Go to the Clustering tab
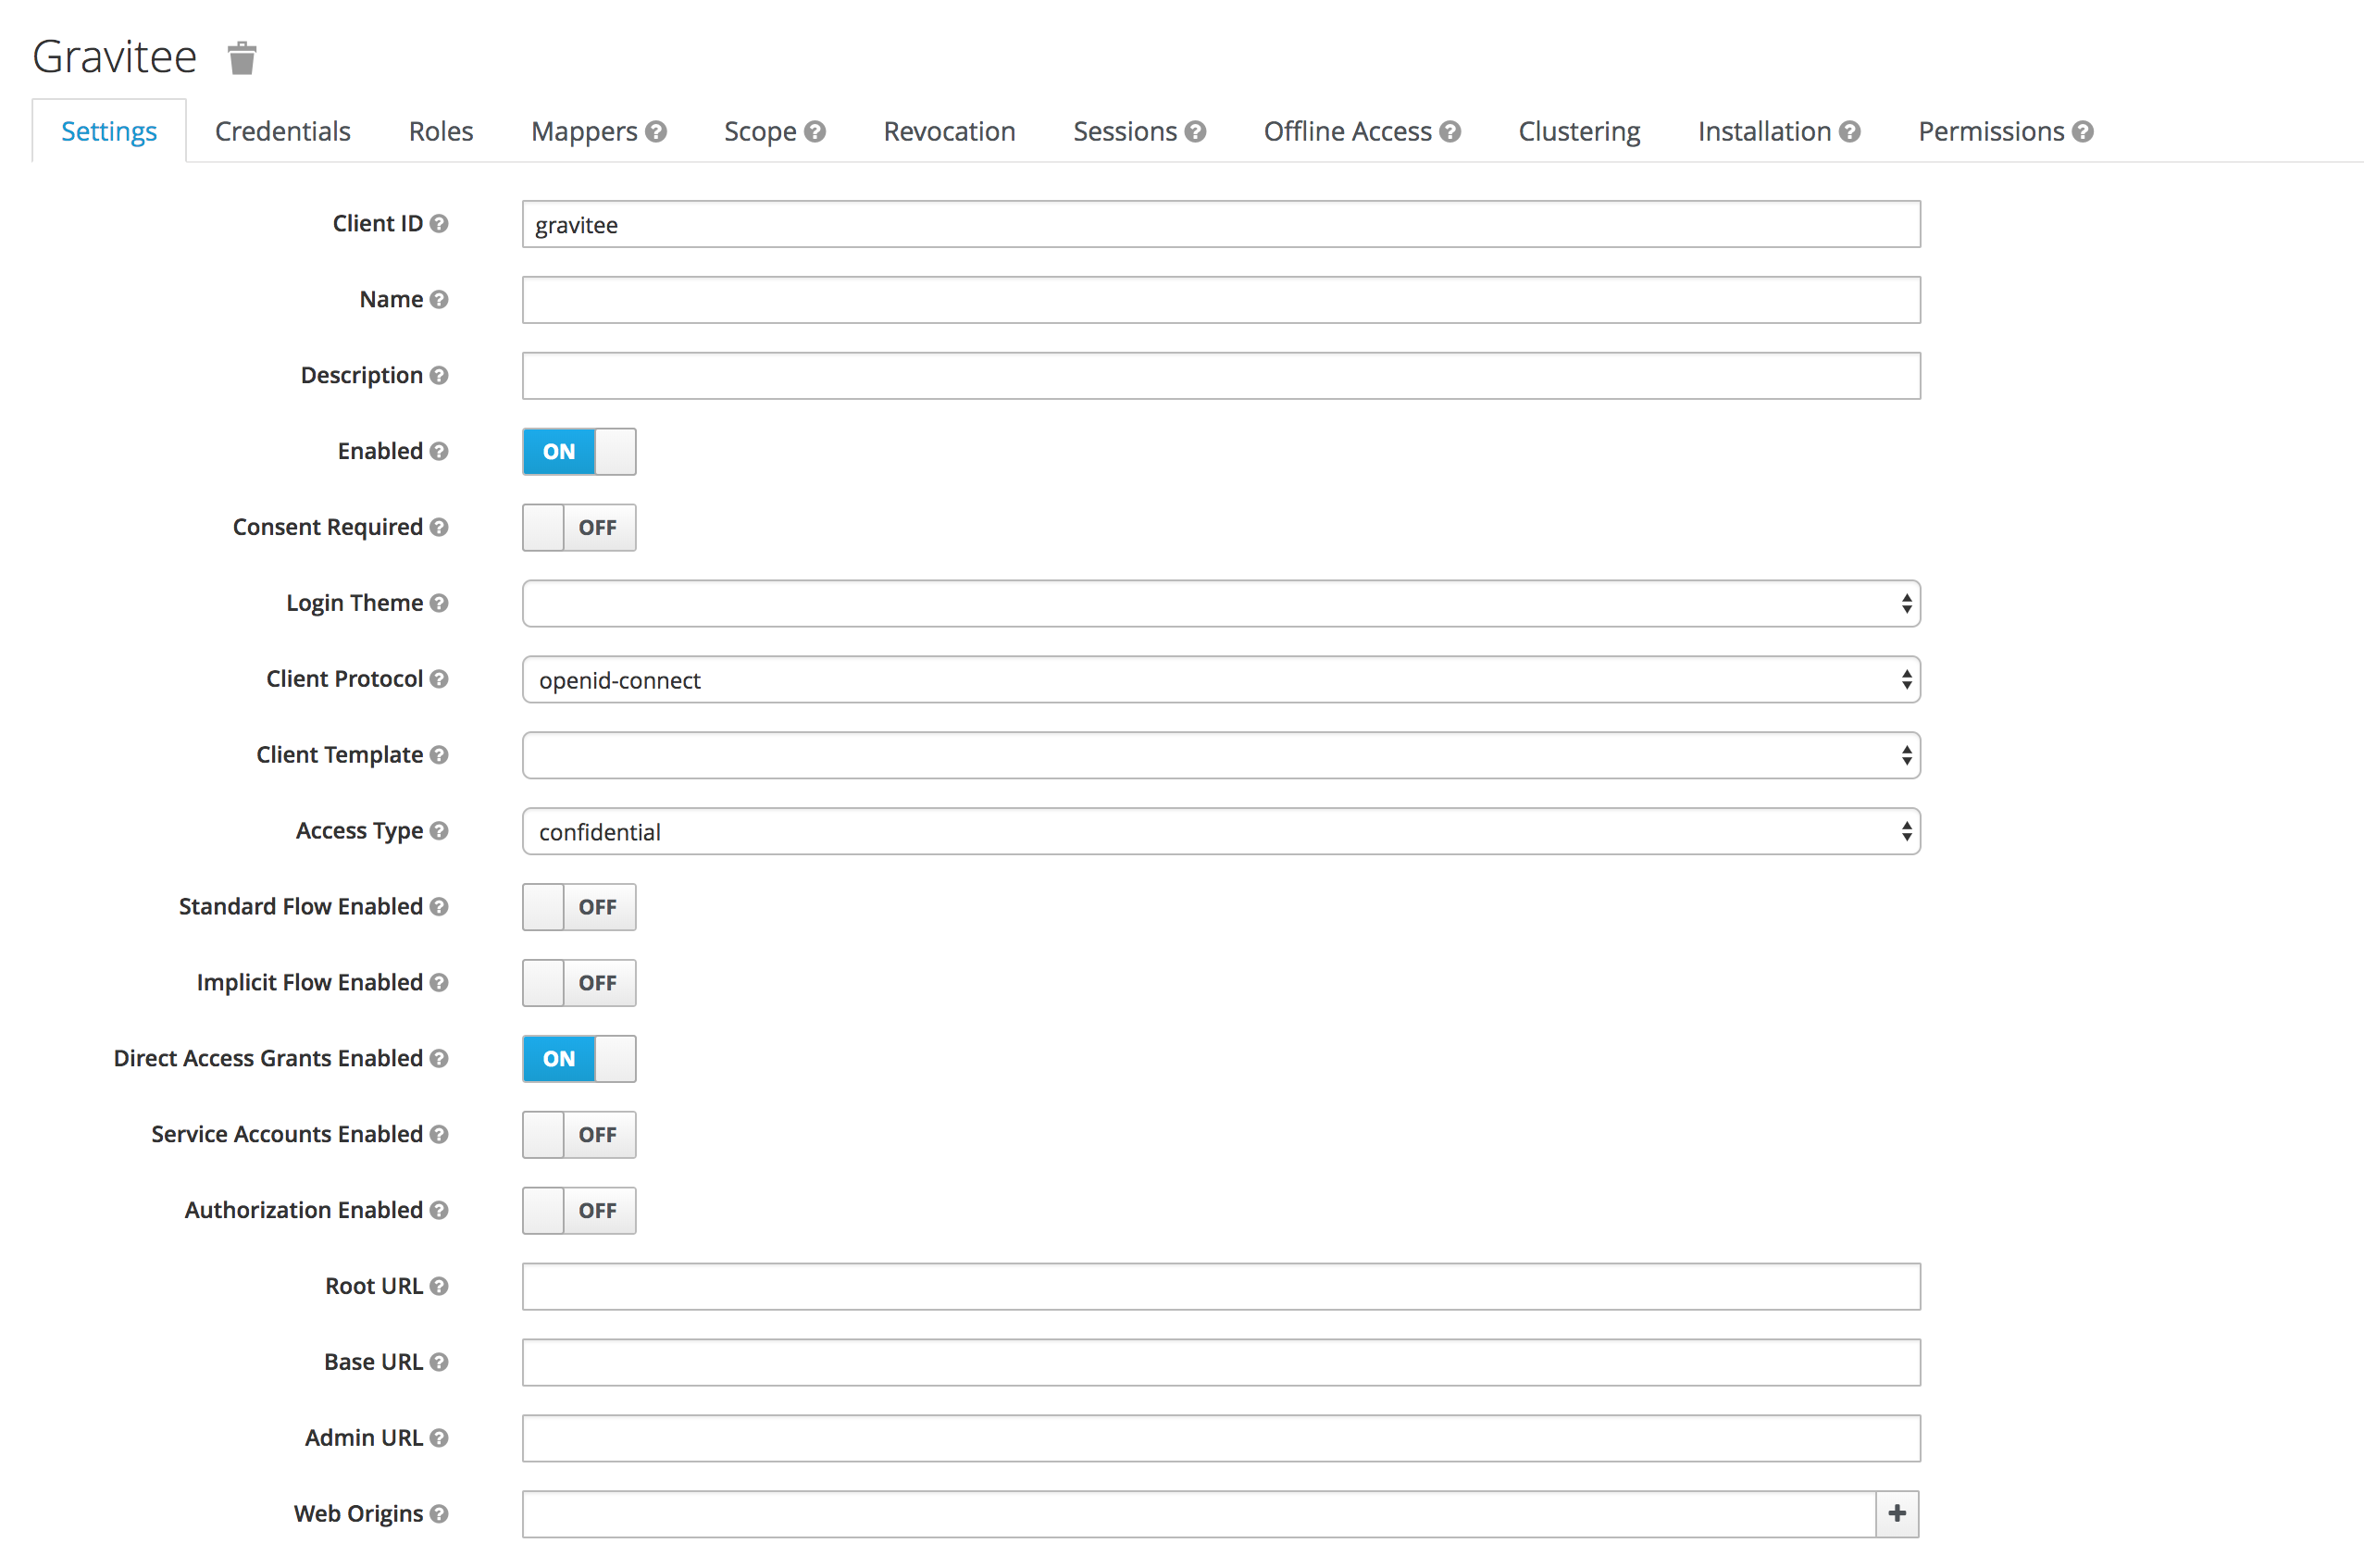 1578,132
